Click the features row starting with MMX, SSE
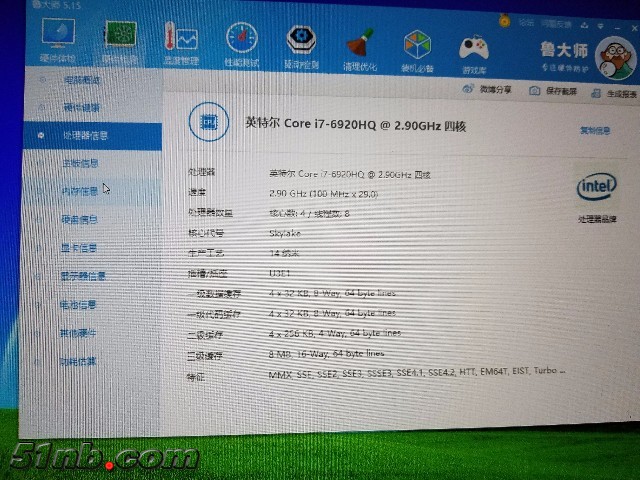 coord(417,373)
